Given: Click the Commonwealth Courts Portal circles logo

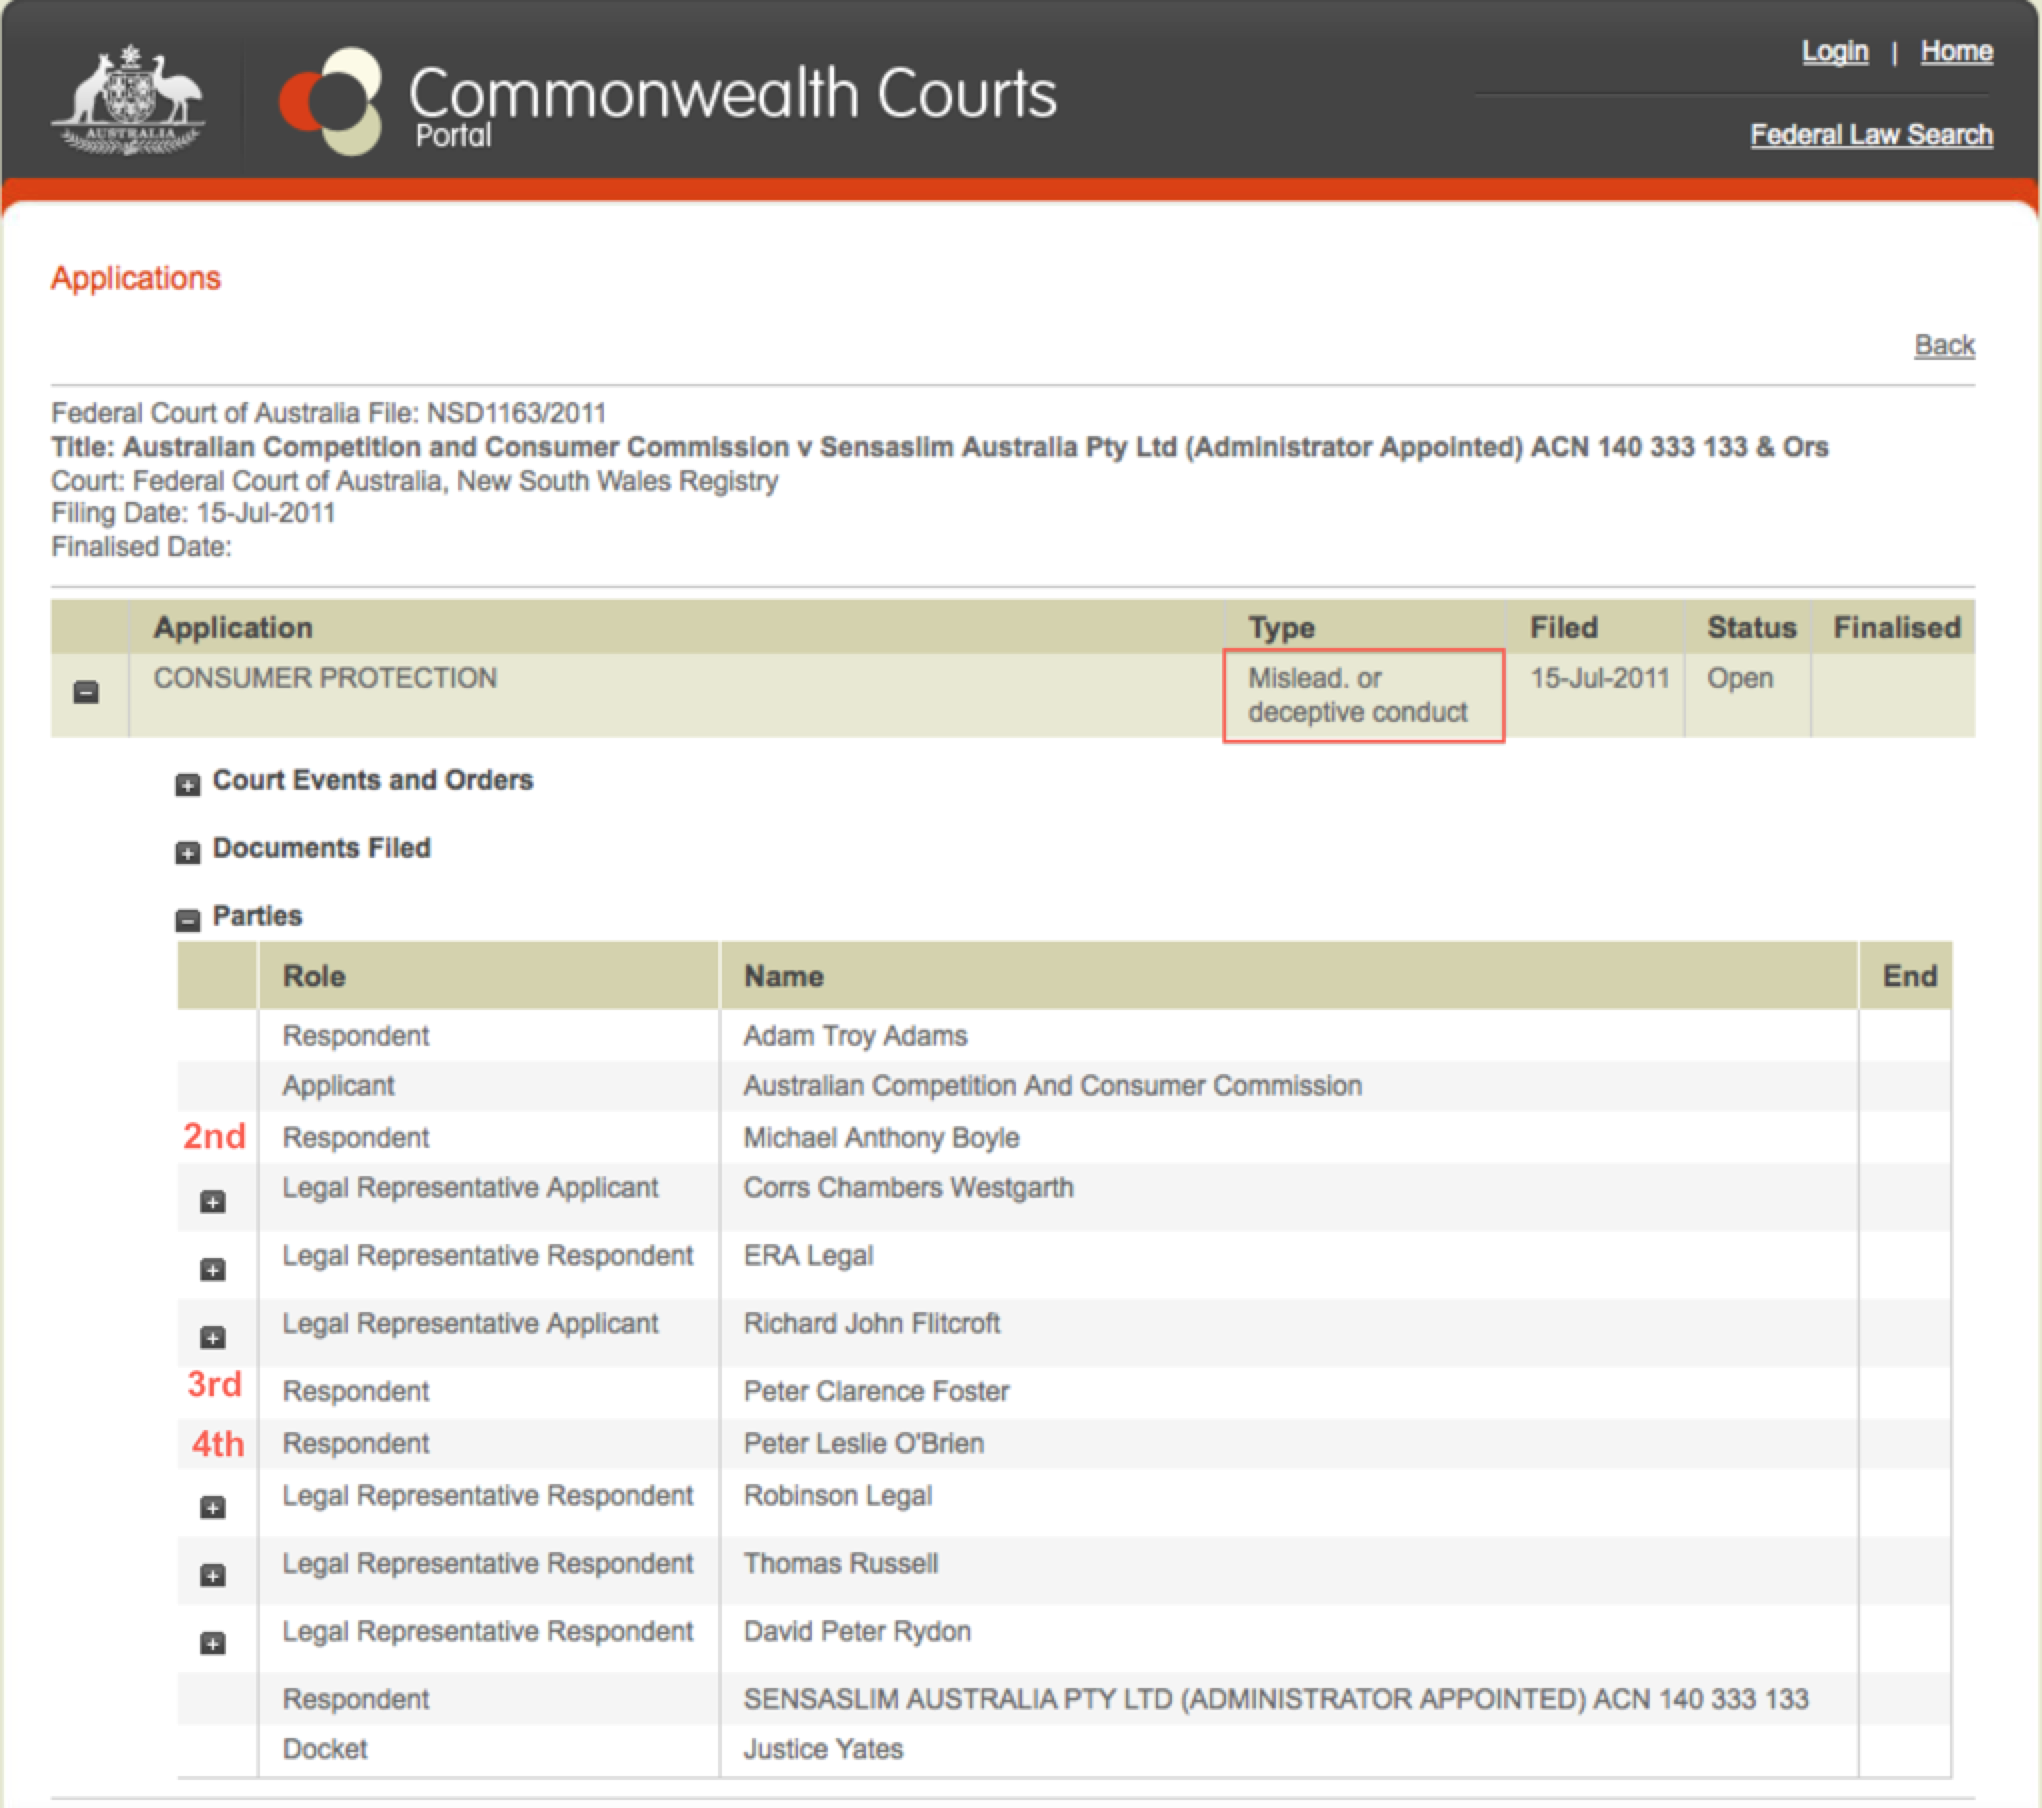Looking at the screenshot, I should click(332, 101).
